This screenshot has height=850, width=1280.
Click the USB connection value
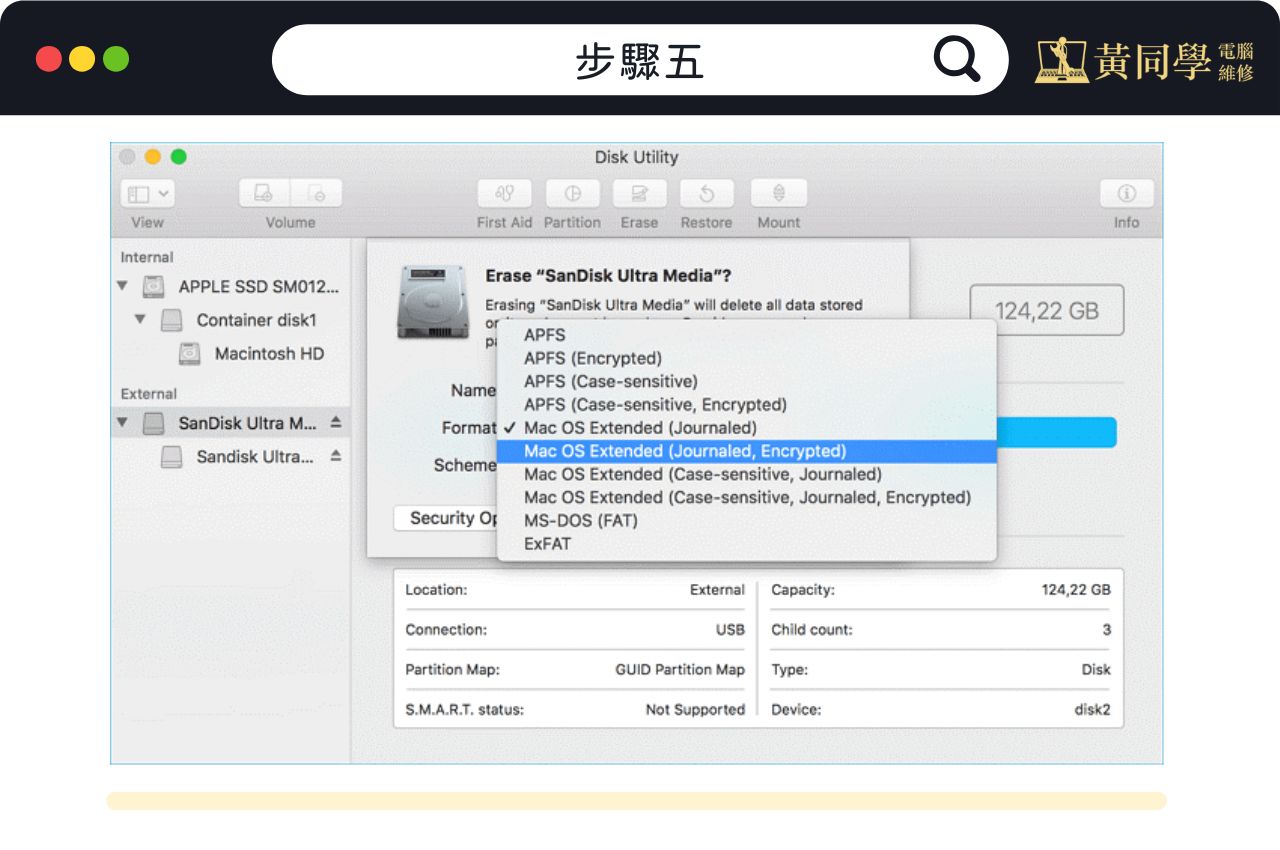coord(730,630)
